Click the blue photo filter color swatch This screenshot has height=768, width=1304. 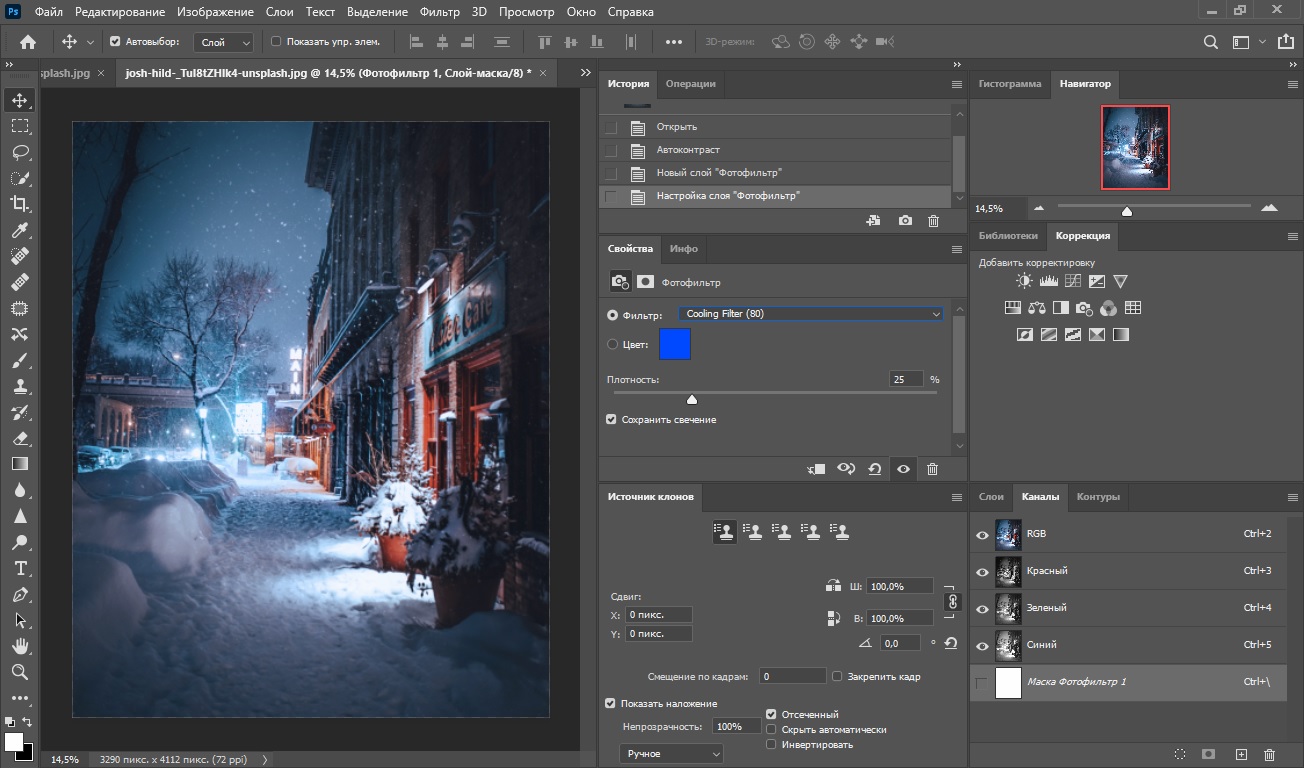[x=675, y=345]
